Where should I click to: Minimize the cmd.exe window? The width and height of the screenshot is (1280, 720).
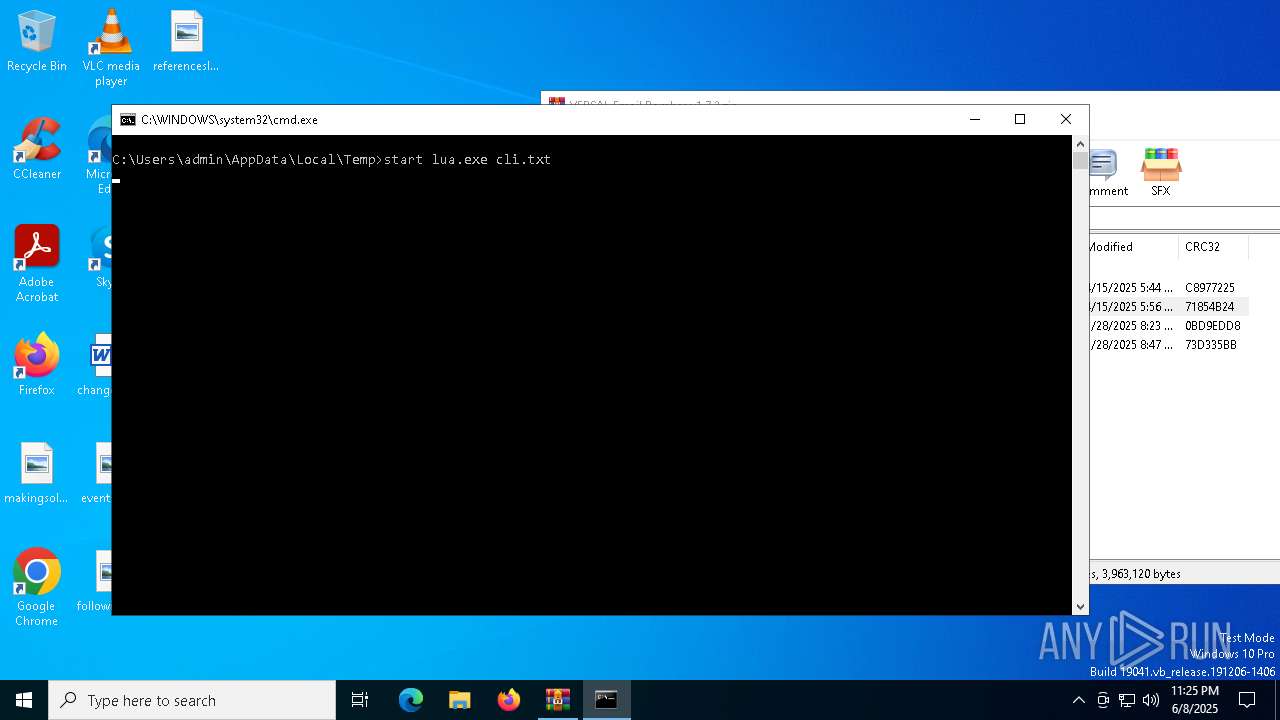click(x=975, y=119)
